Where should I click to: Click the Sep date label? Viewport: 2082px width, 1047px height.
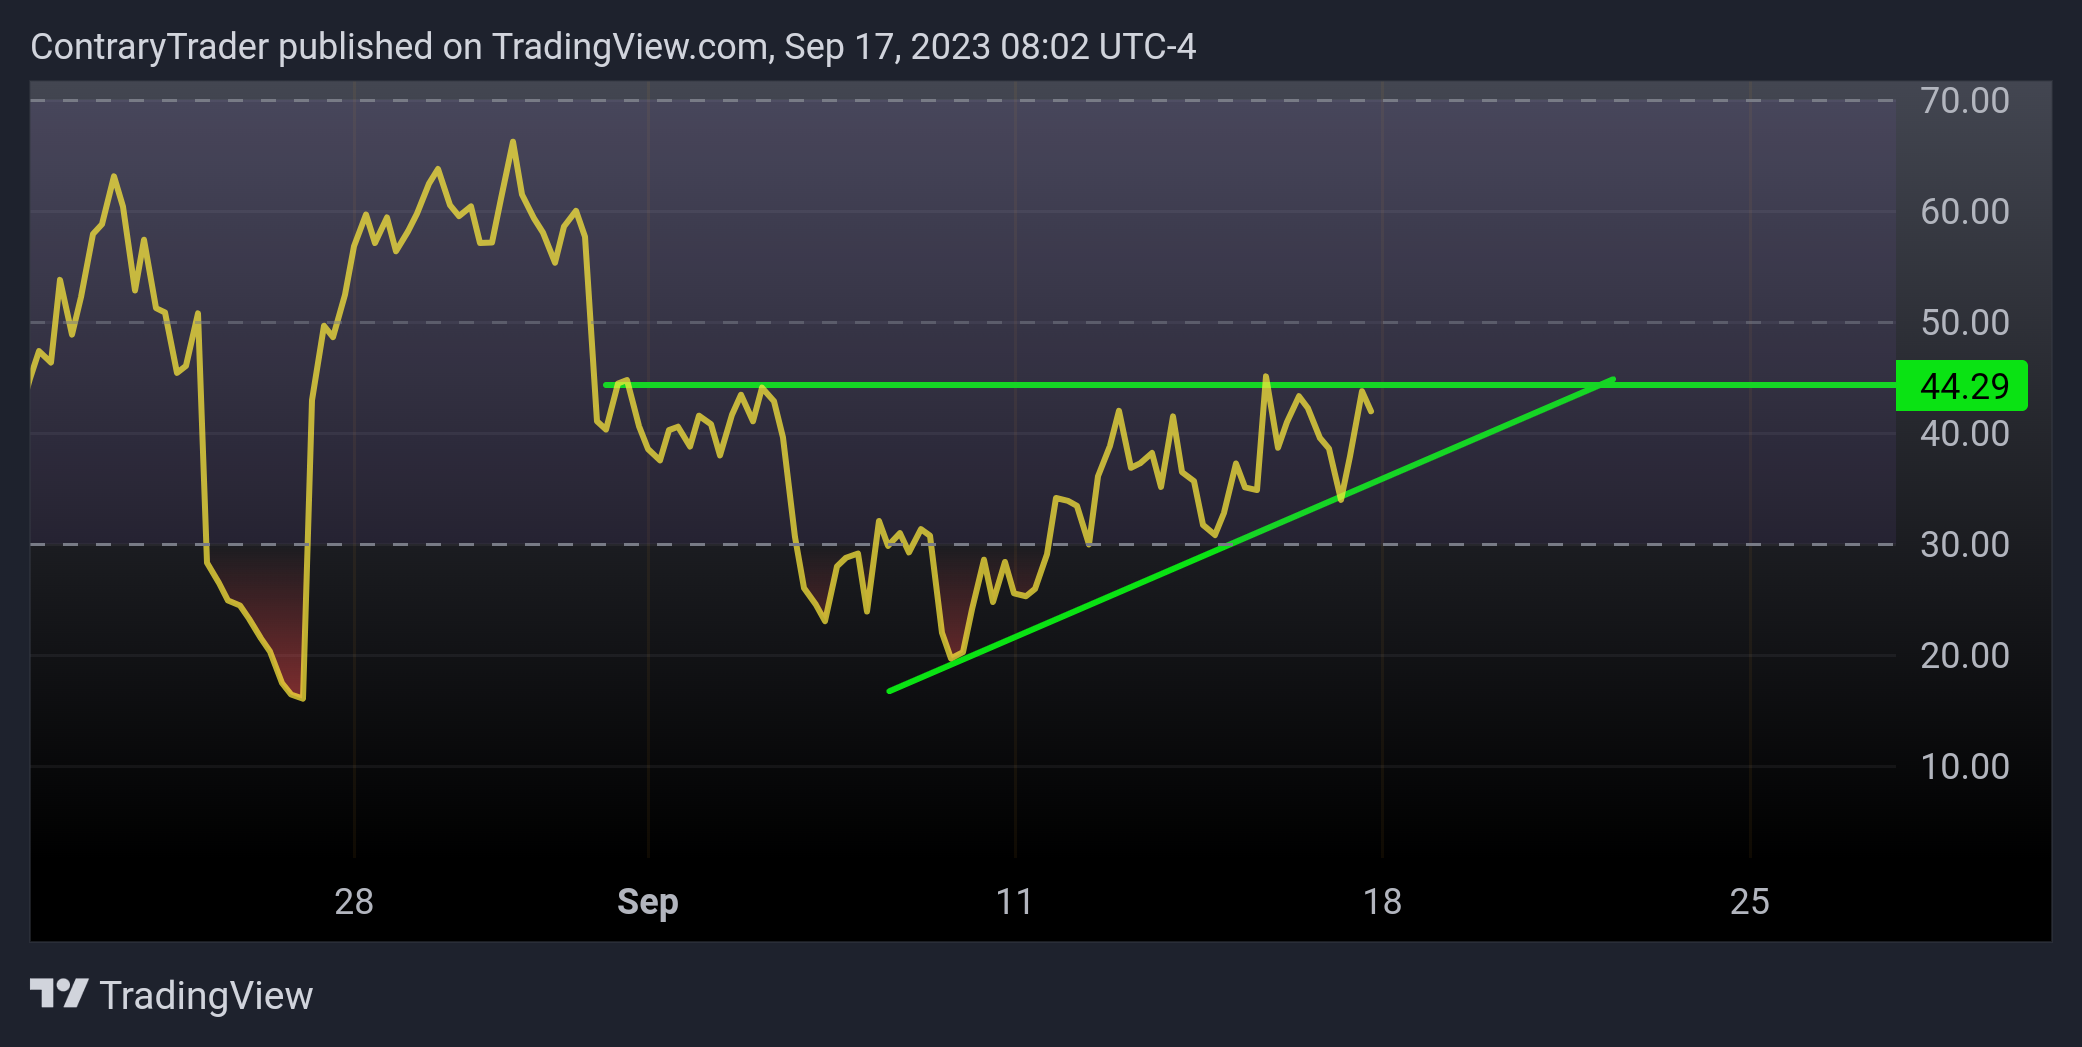tap(648, 902)
